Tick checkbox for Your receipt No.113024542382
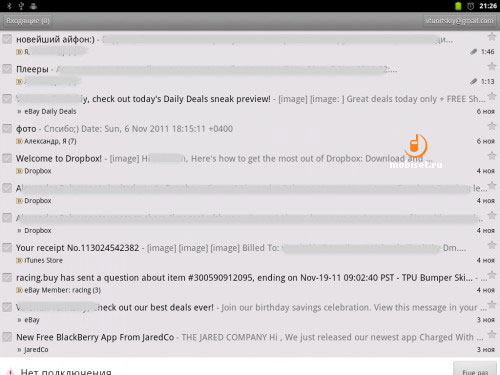Screen dimensions: 500x375 7,248
